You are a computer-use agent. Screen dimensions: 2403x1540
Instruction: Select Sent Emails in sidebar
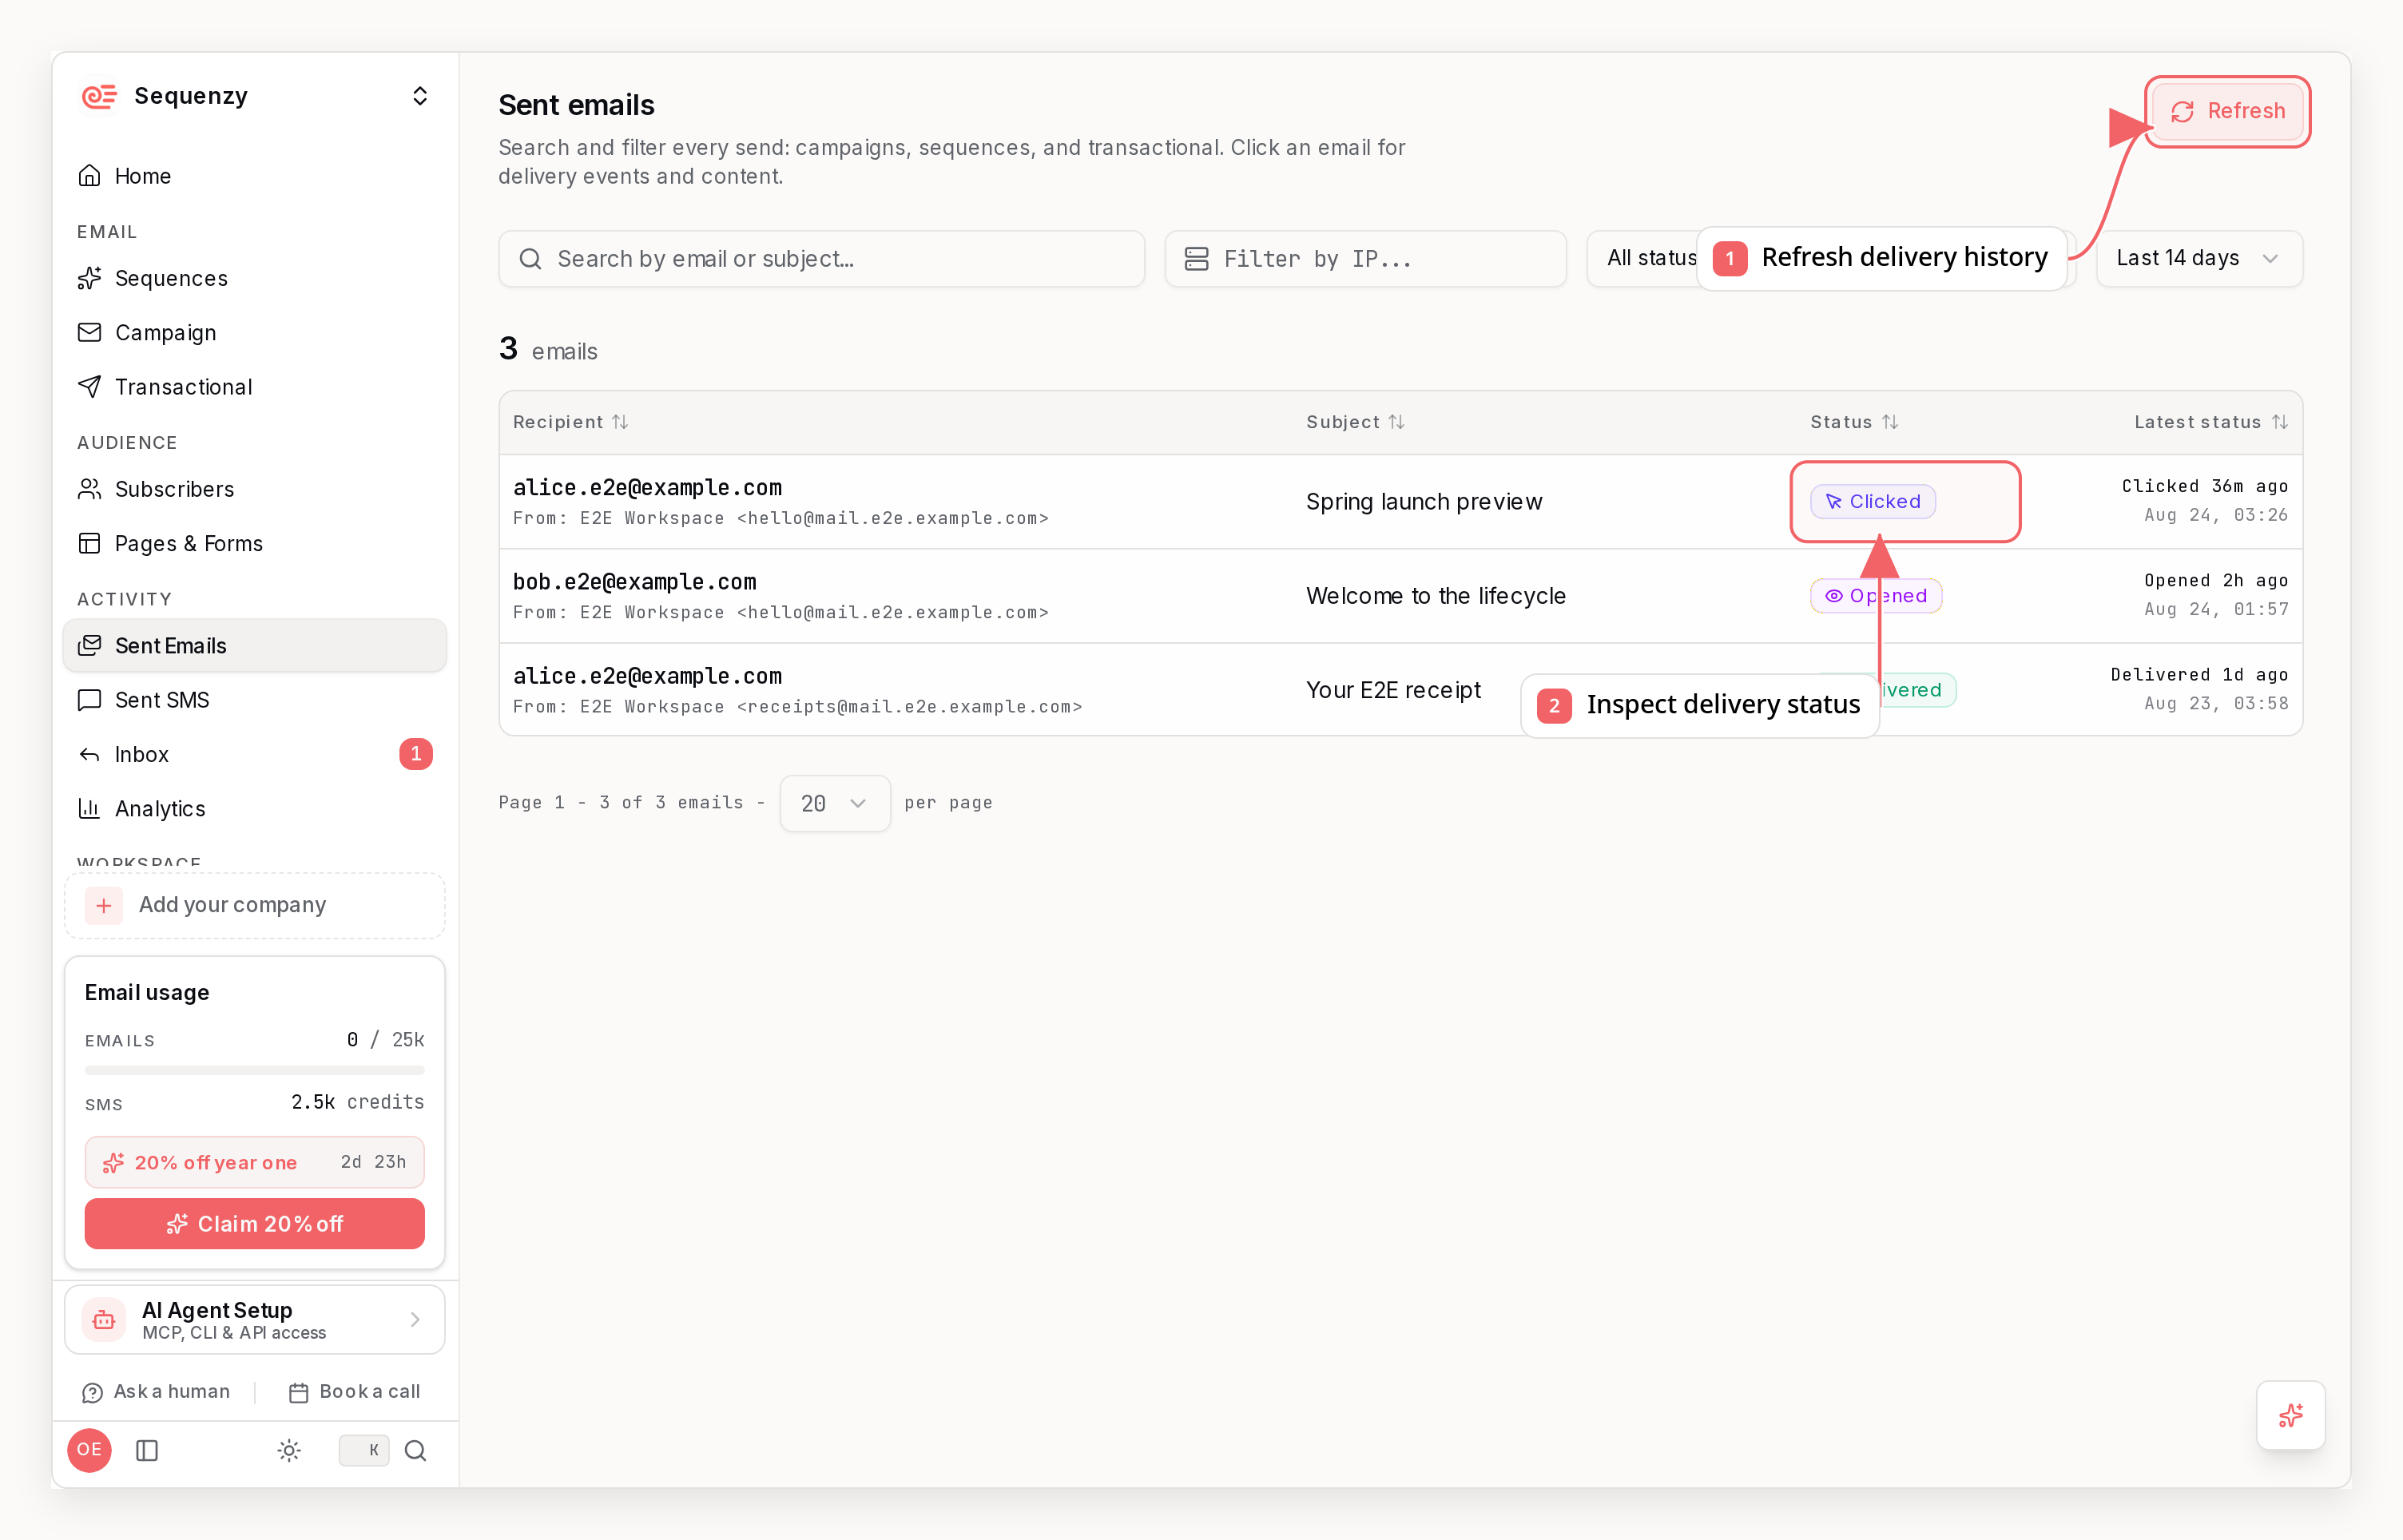pyautogui.click(x=254, y=645)
